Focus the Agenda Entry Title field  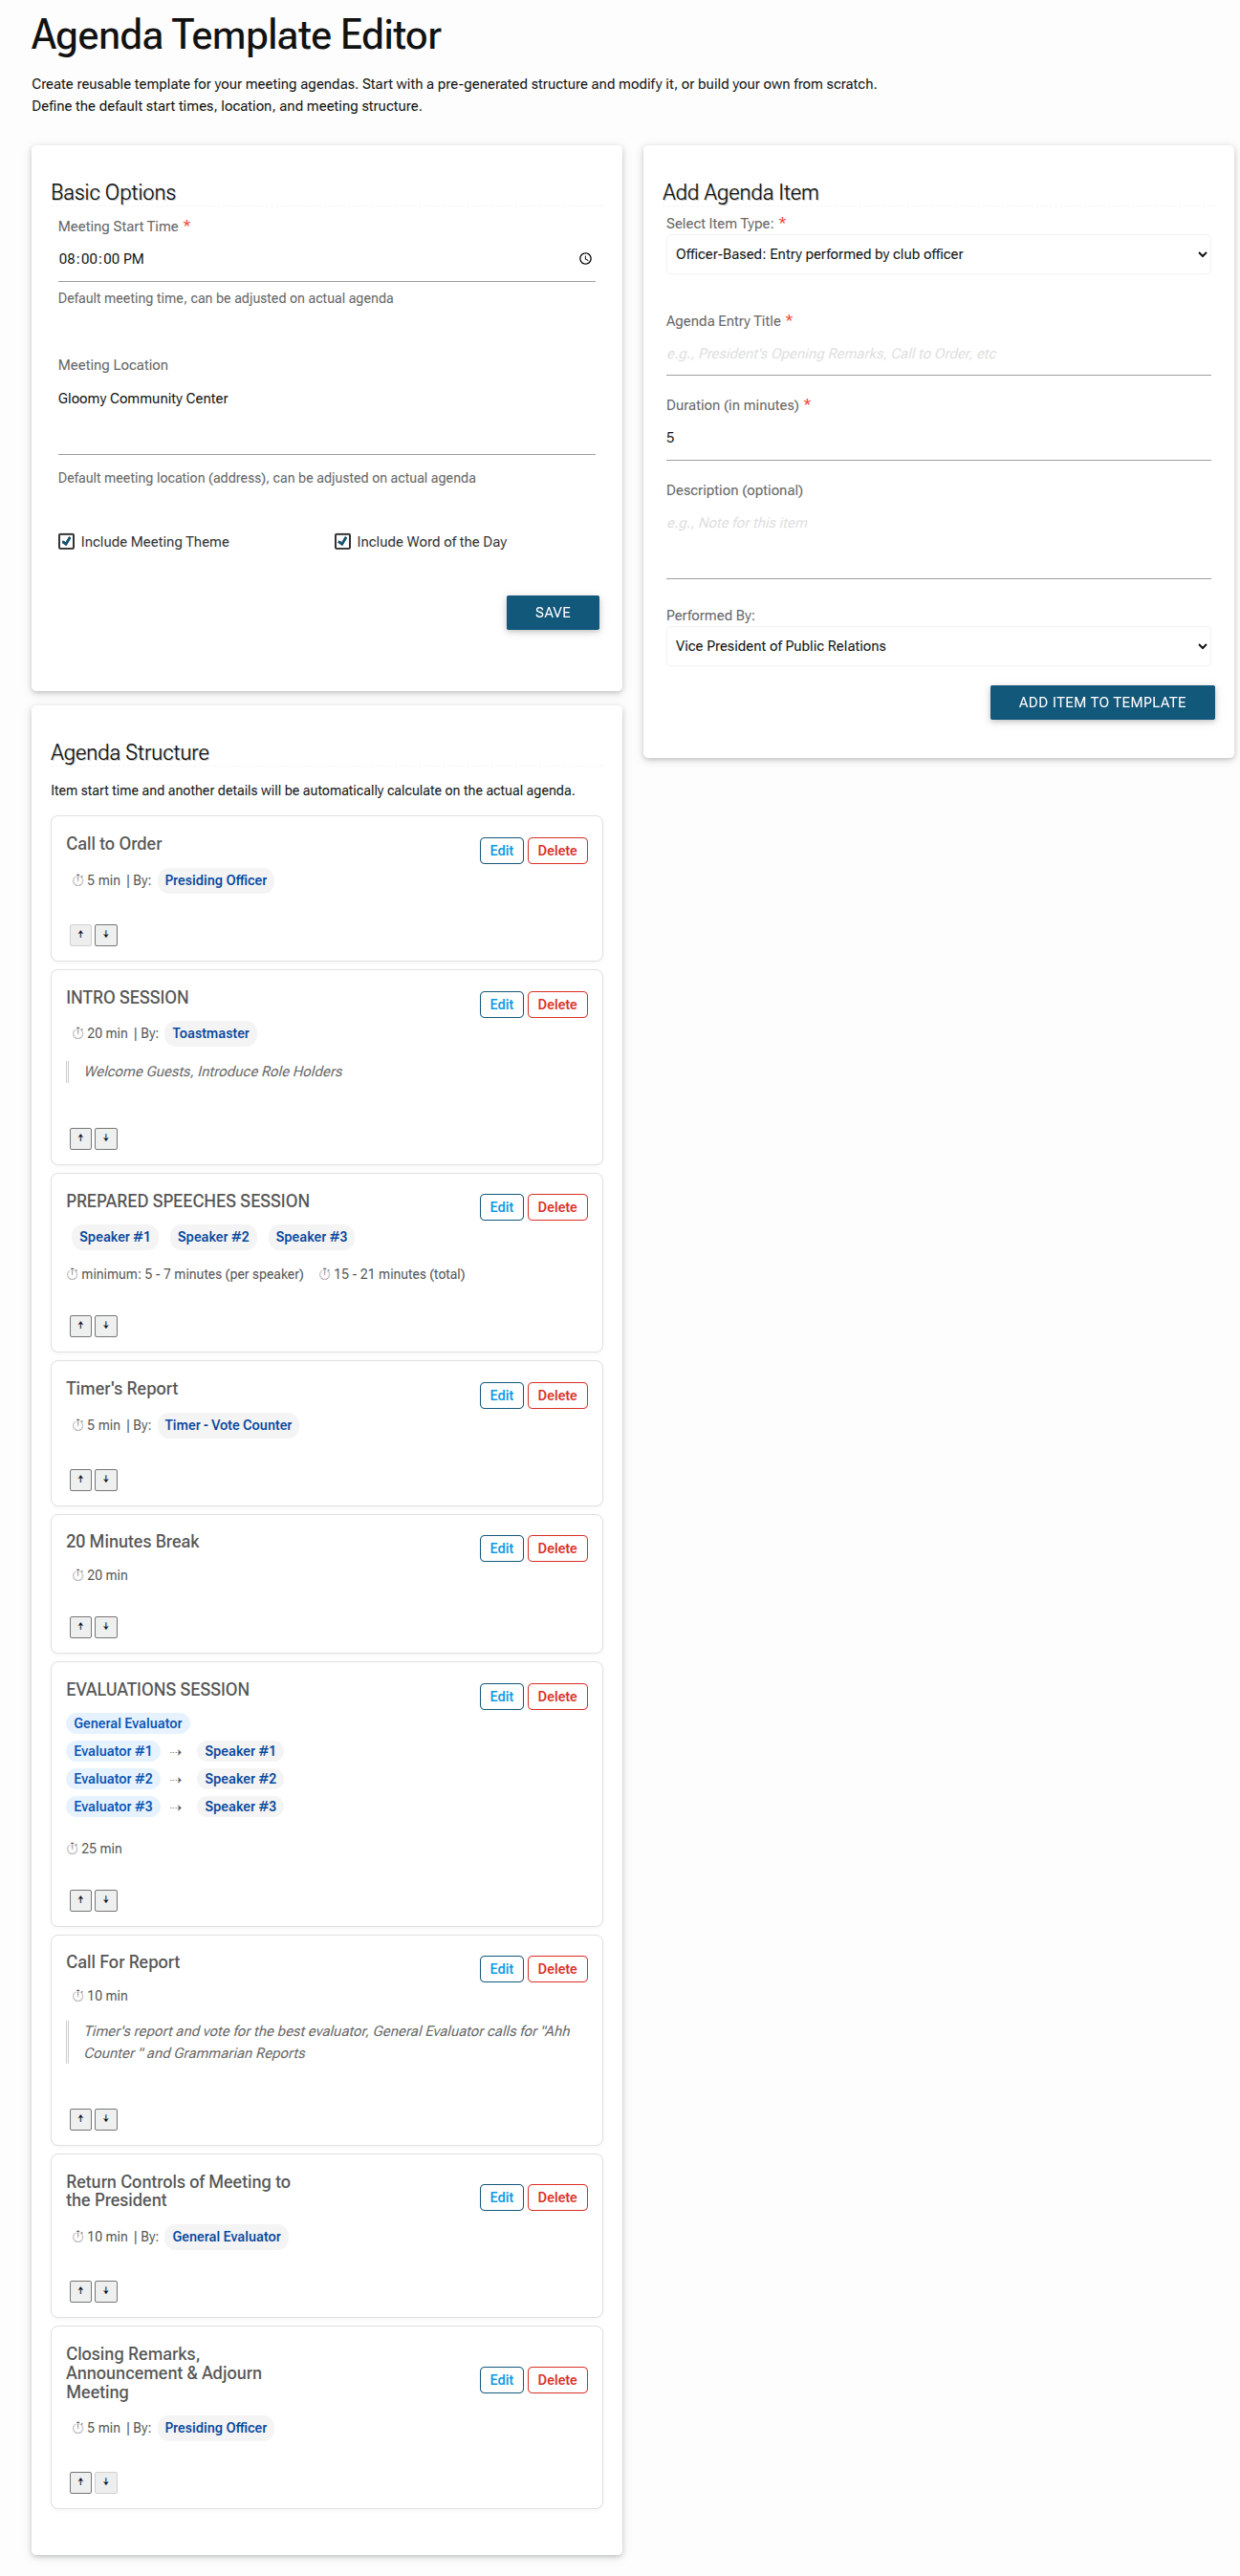(937, 354)
